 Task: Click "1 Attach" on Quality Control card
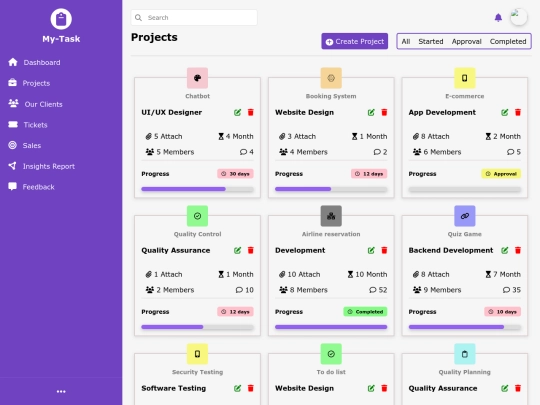click(x=164, y=274)
